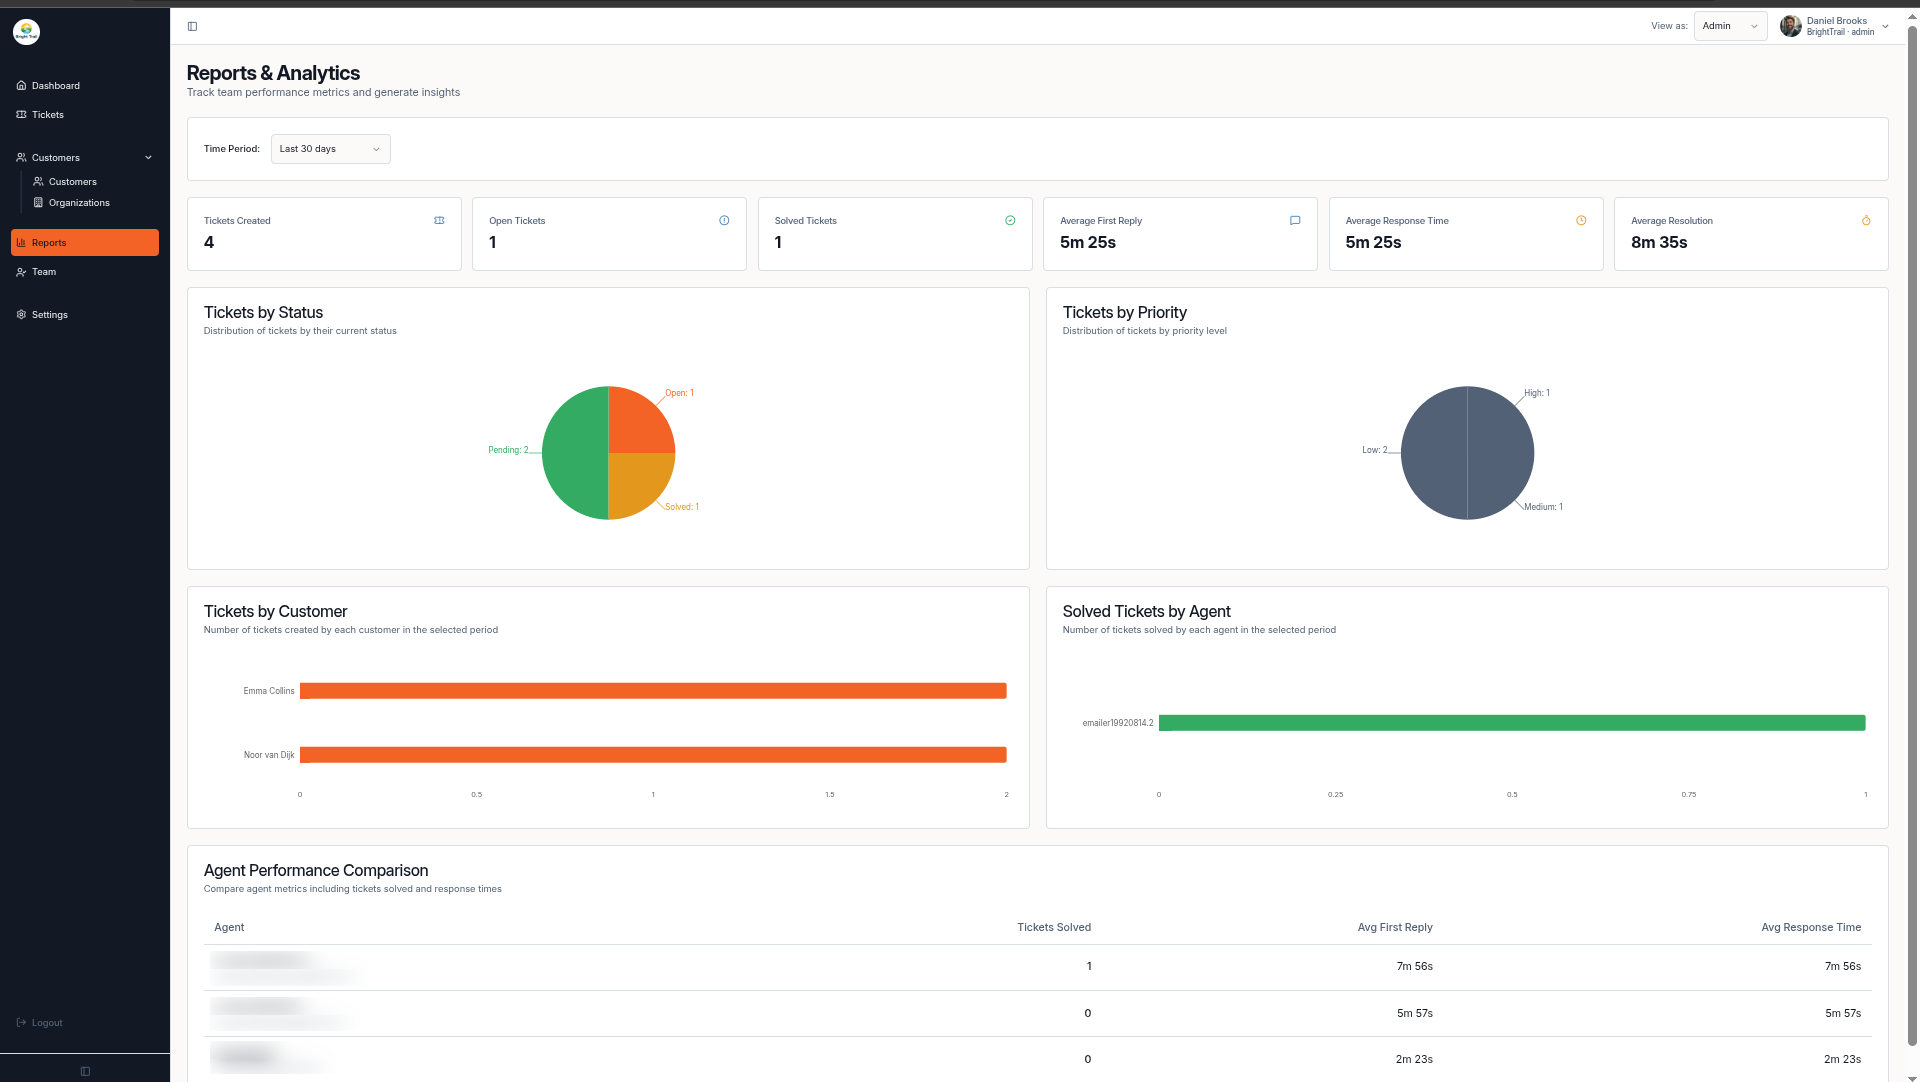Click the Noor van Dijk orange bar
The image size is (1920, 1082).
653,755
